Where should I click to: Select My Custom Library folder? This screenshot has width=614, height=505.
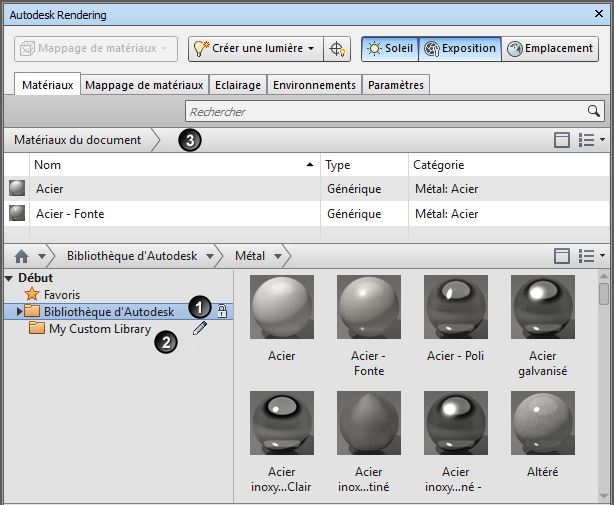[90, 328]
